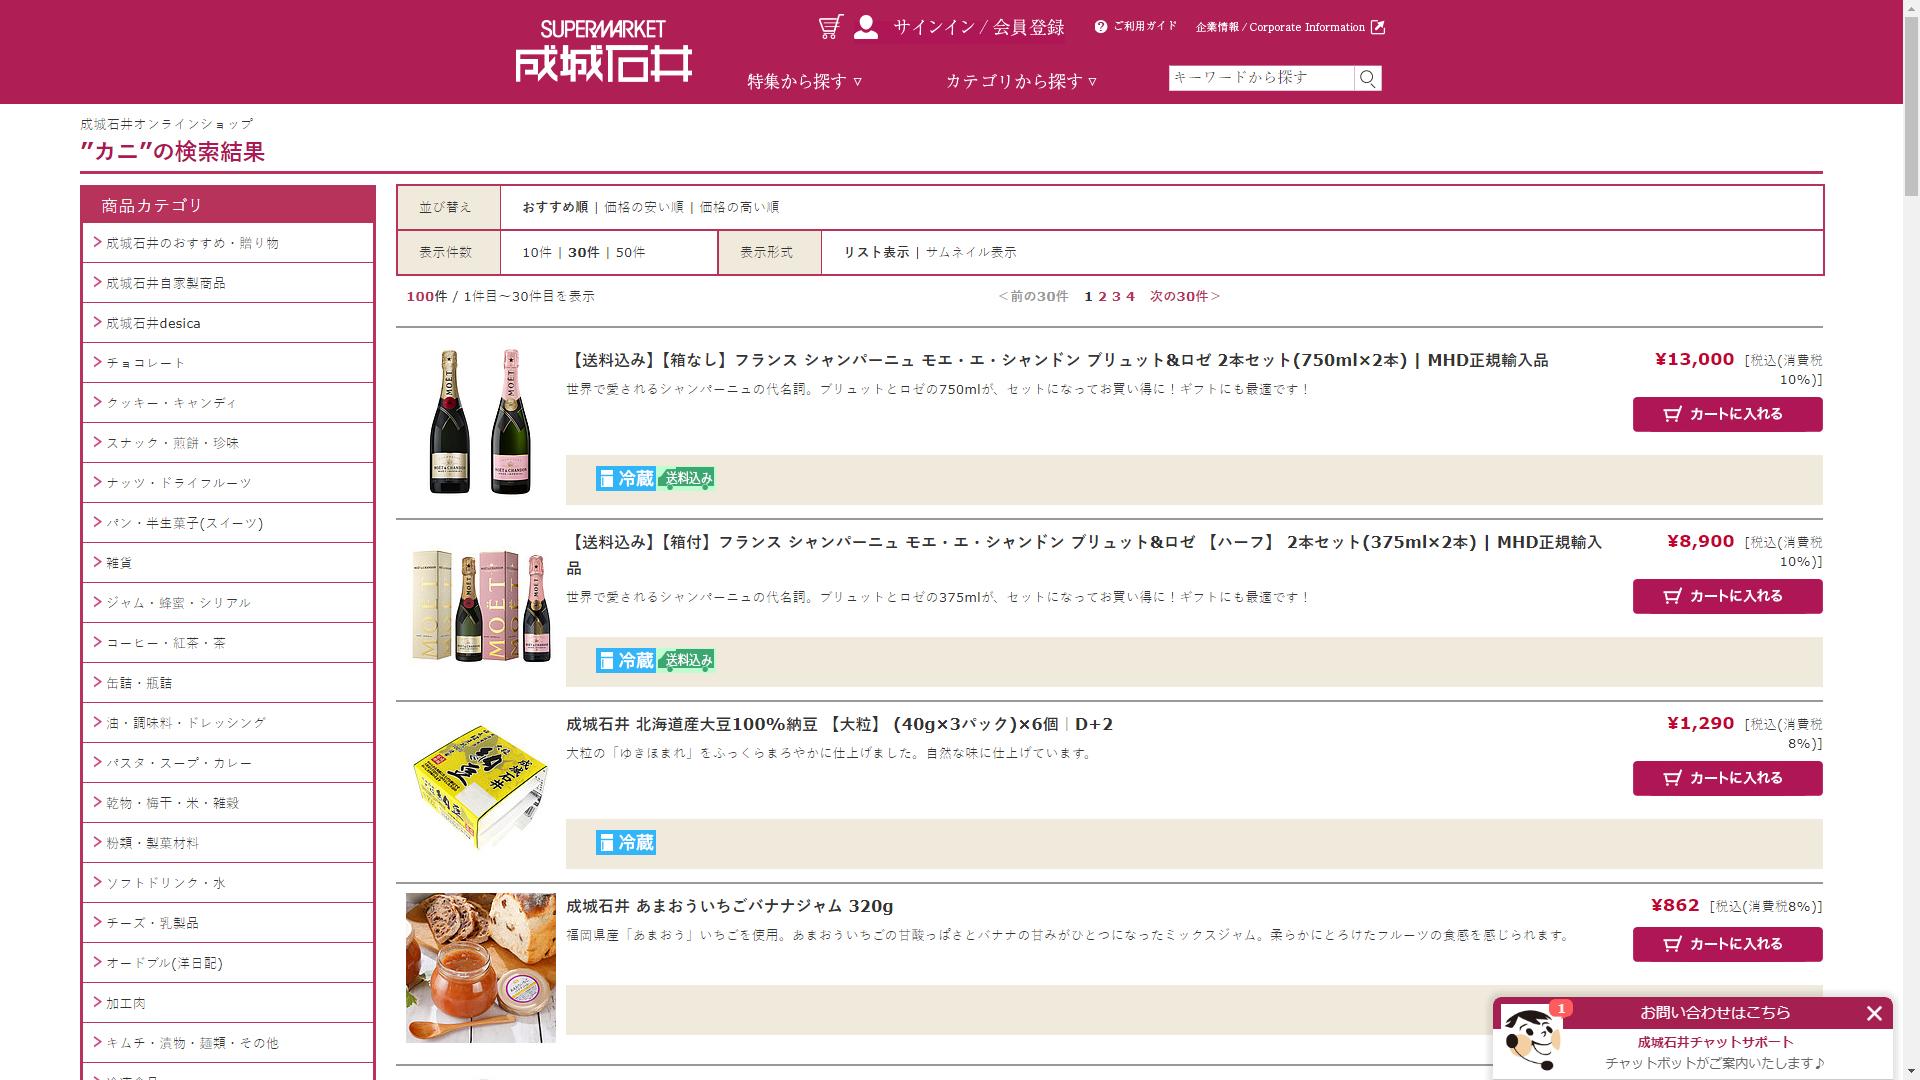
Task: Click the ご利用ガイド help icon
Action: (x=1101, y=27)
